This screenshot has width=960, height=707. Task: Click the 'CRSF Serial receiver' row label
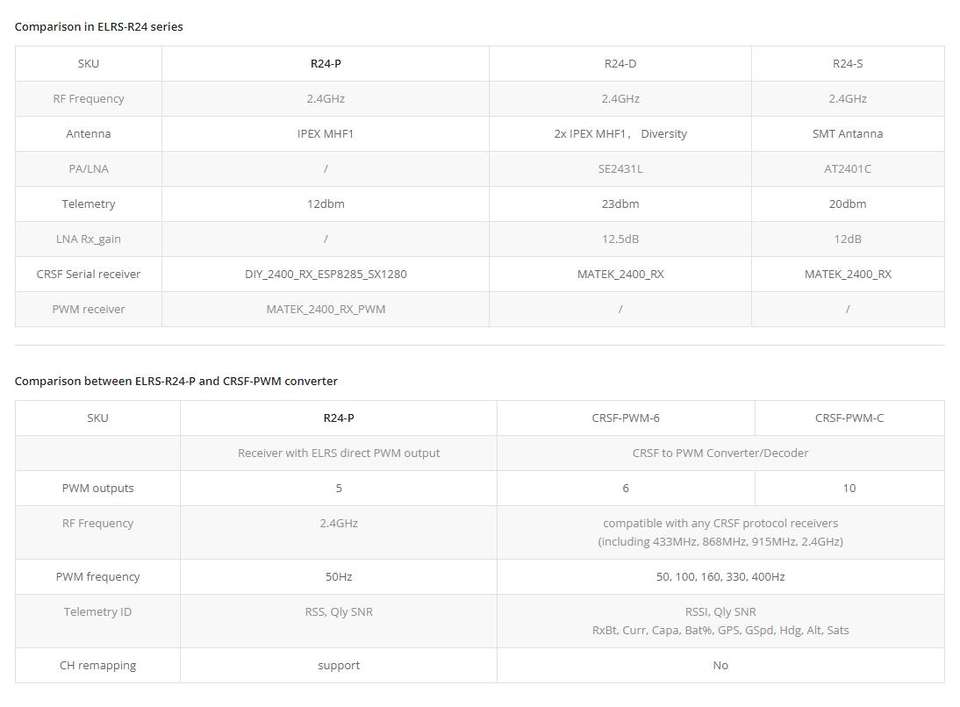[88, 274]
